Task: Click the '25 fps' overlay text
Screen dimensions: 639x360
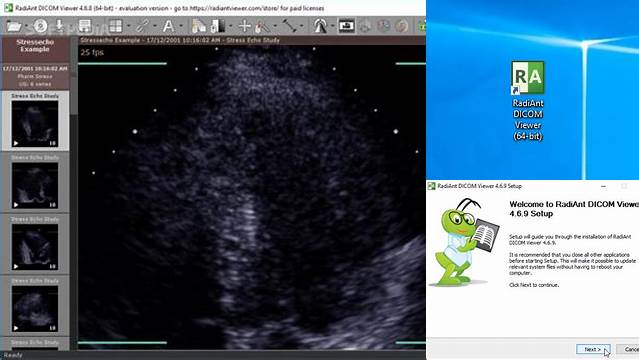Action: click(x=92, y=52)
